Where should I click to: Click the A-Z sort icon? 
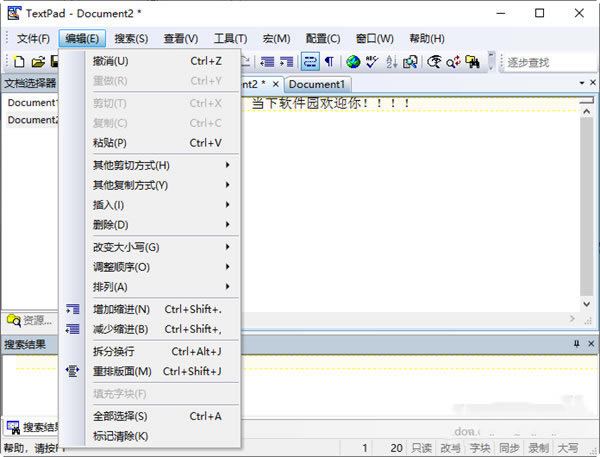tap(391, 62)
